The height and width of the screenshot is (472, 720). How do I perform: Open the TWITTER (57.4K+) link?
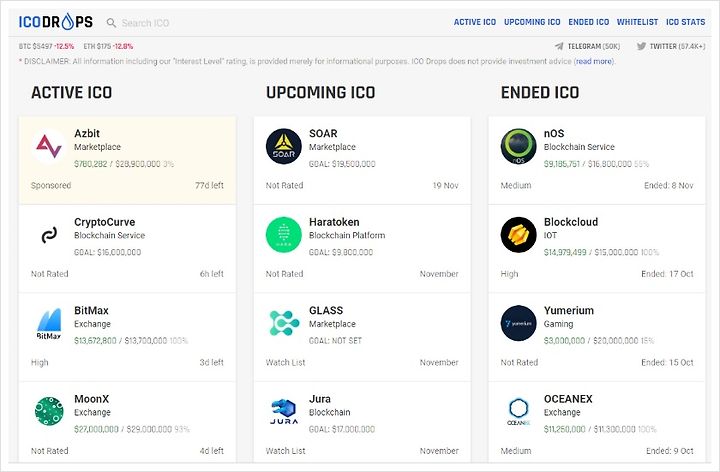click(x=677, y=46)
